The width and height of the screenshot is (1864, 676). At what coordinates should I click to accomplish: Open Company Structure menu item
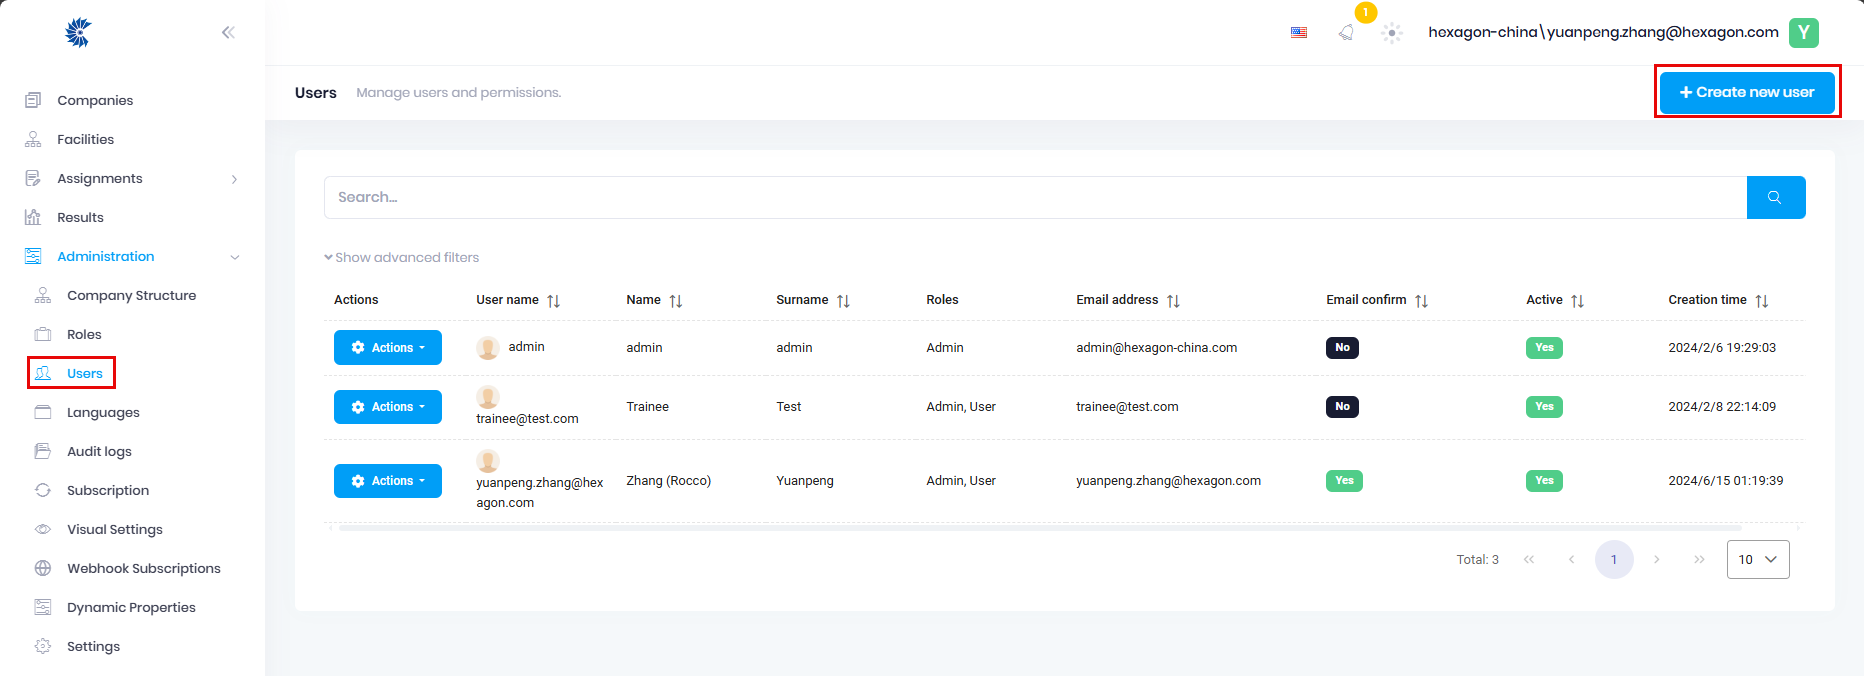131,295
